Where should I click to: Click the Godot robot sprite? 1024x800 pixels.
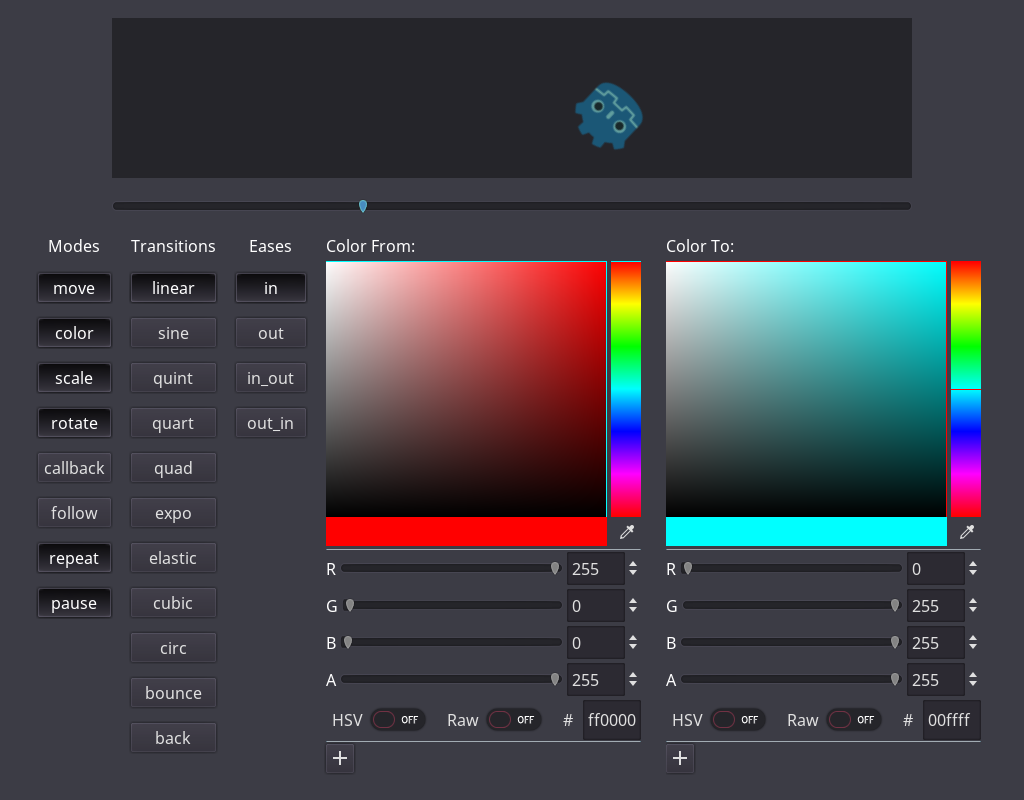(x=609, y=116)
